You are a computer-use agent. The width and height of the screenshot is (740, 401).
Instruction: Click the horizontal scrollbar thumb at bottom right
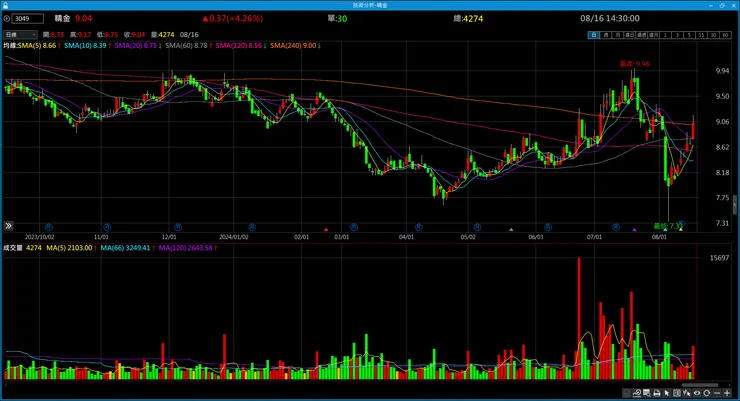pos(700,385)
